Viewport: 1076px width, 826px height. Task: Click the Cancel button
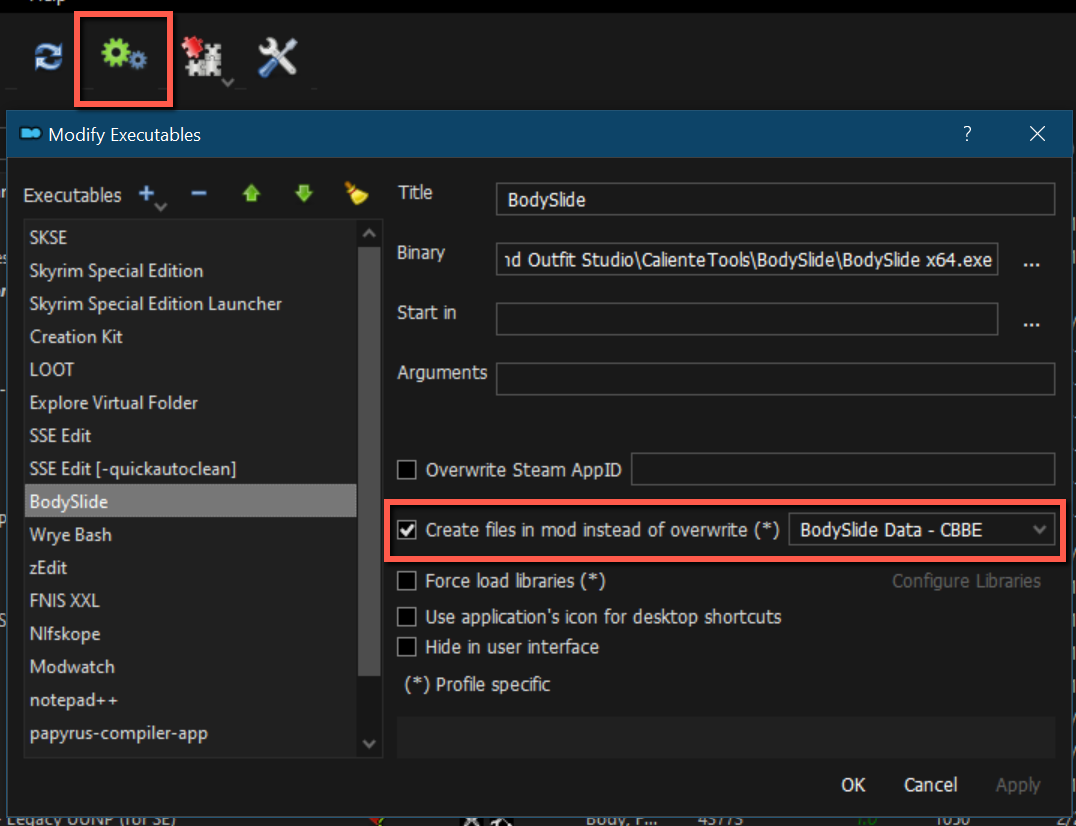[931, 785]
